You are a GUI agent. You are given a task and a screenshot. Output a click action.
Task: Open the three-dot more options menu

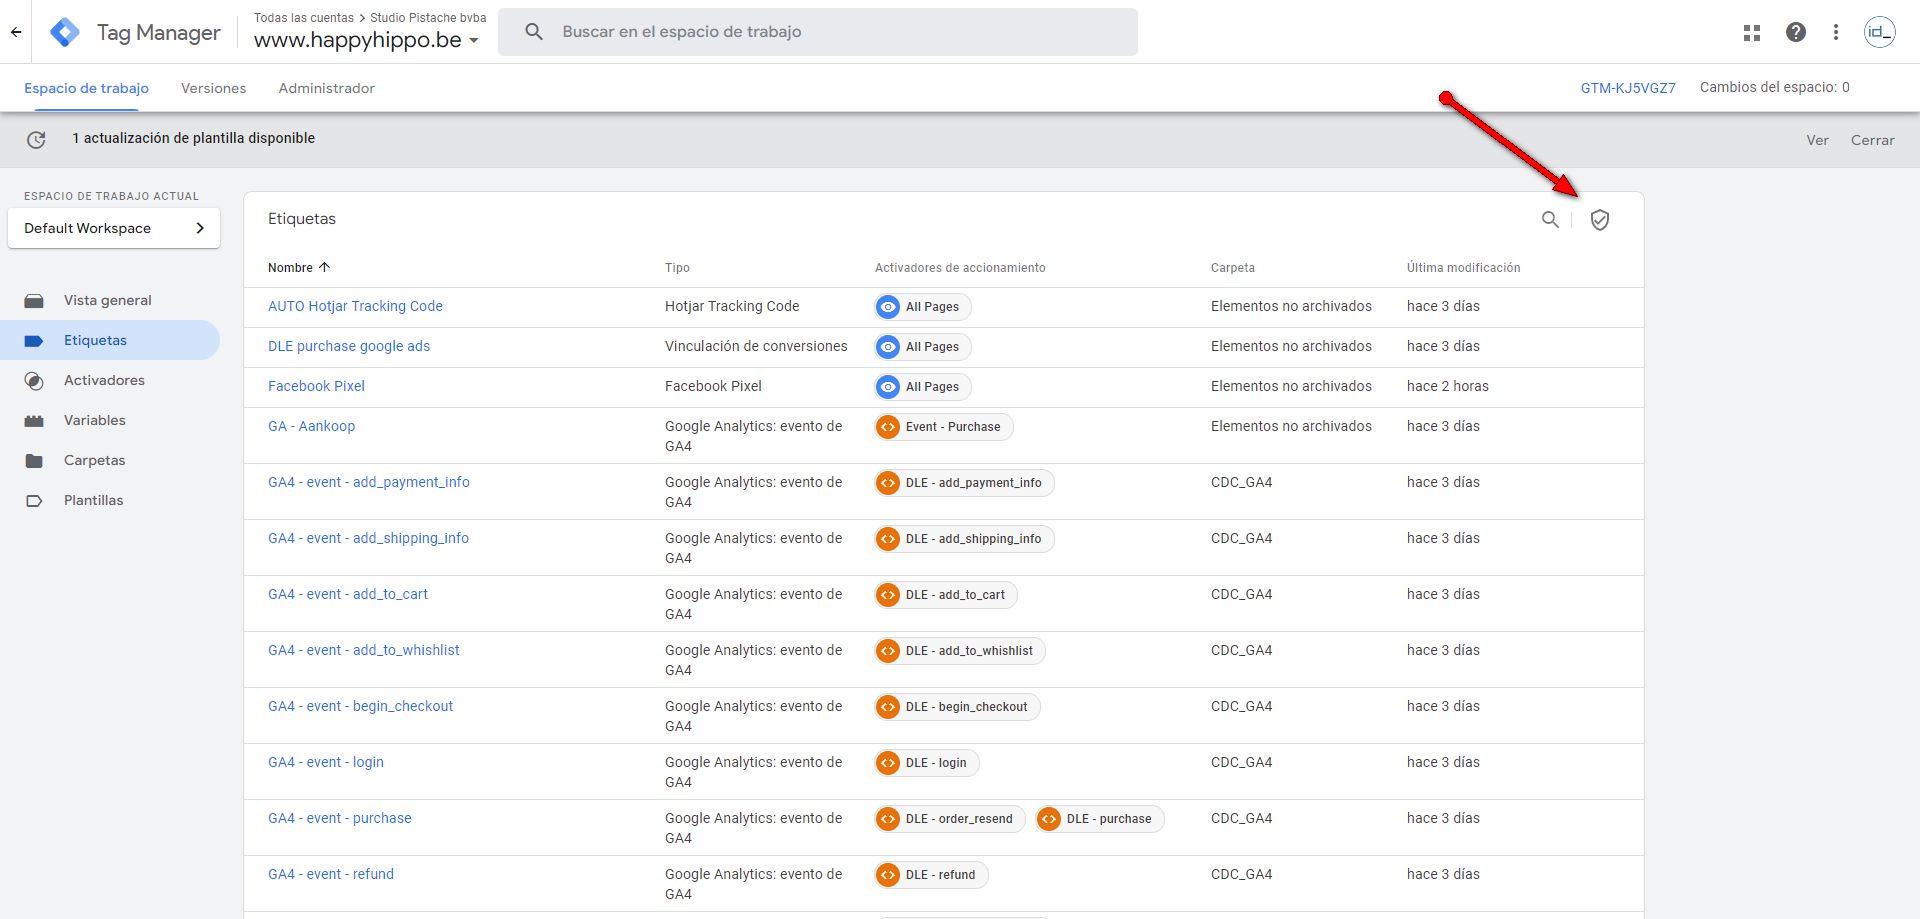coord(1835,32)
